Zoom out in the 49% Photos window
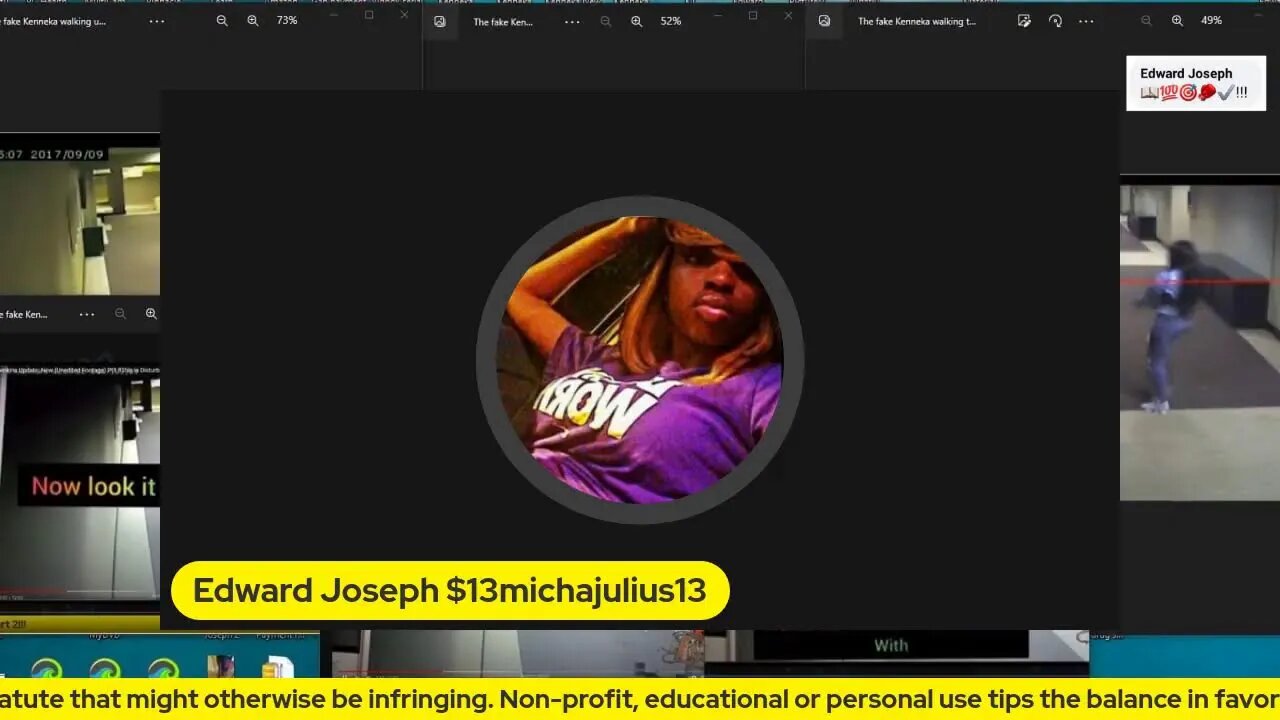 pos(1147,21)
